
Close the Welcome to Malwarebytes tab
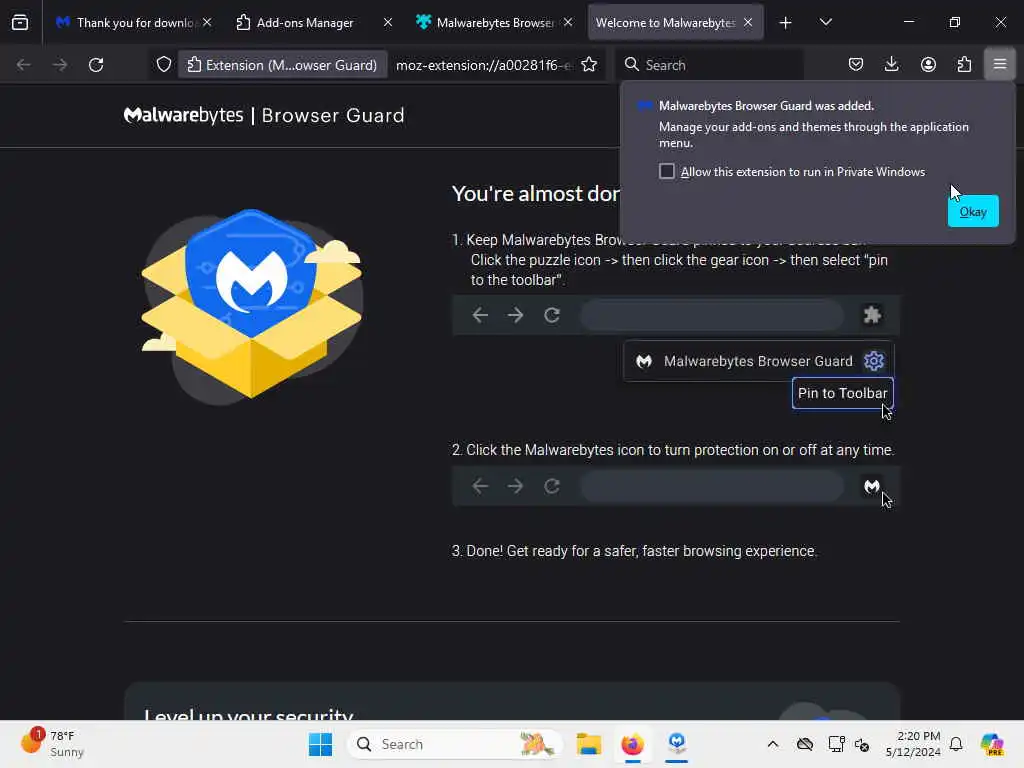coord(748,22)
